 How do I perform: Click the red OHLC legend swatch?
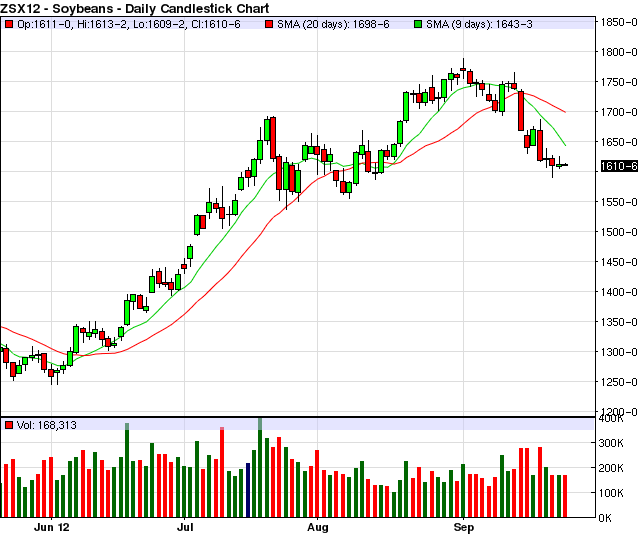pos(9,24)
